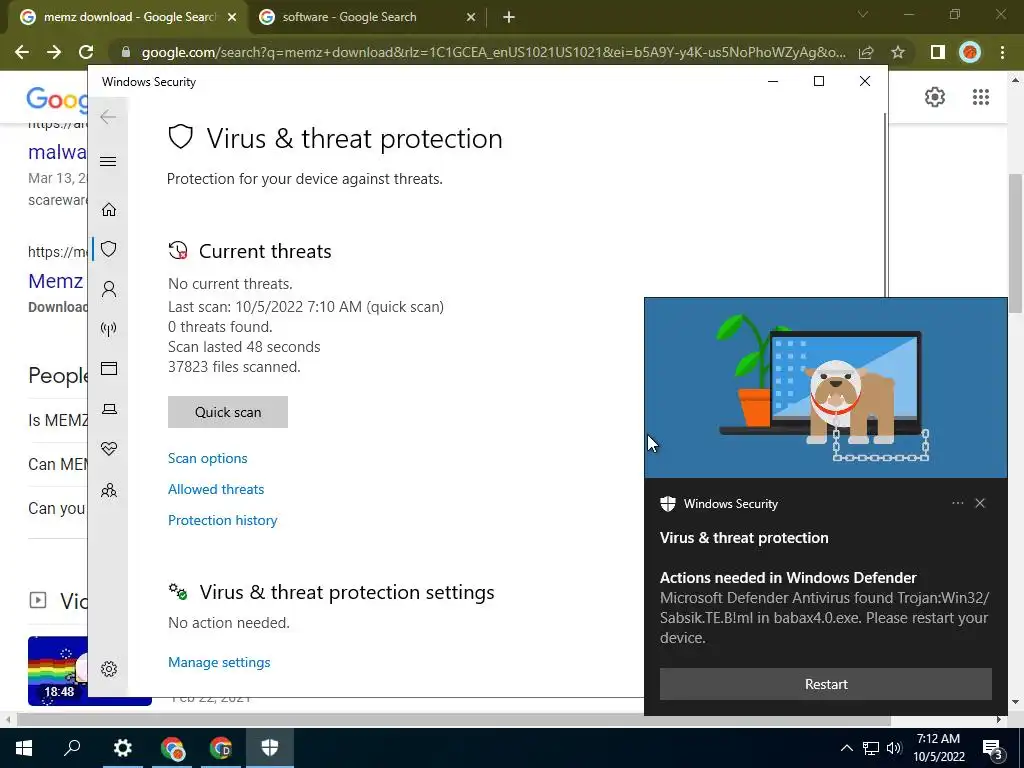The width and height of the screenshot is (1024, 768).
Task: Open Settings from the taskbar
Action: (122, 748)
